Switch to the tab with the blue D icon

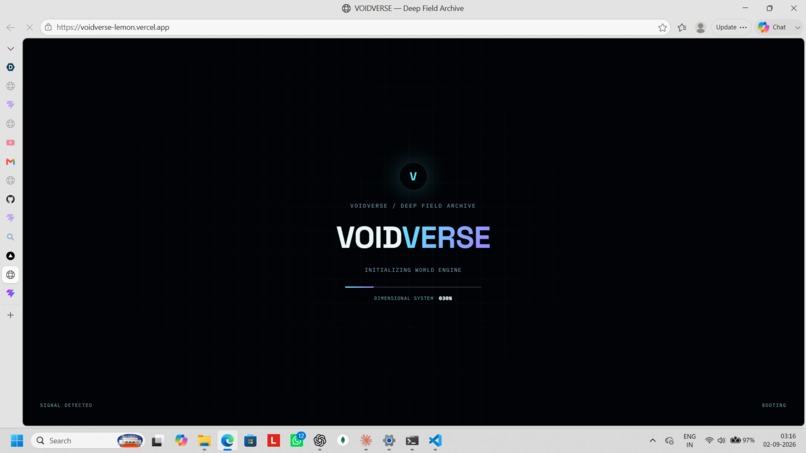pyautogui.click(x=10, y=67)
